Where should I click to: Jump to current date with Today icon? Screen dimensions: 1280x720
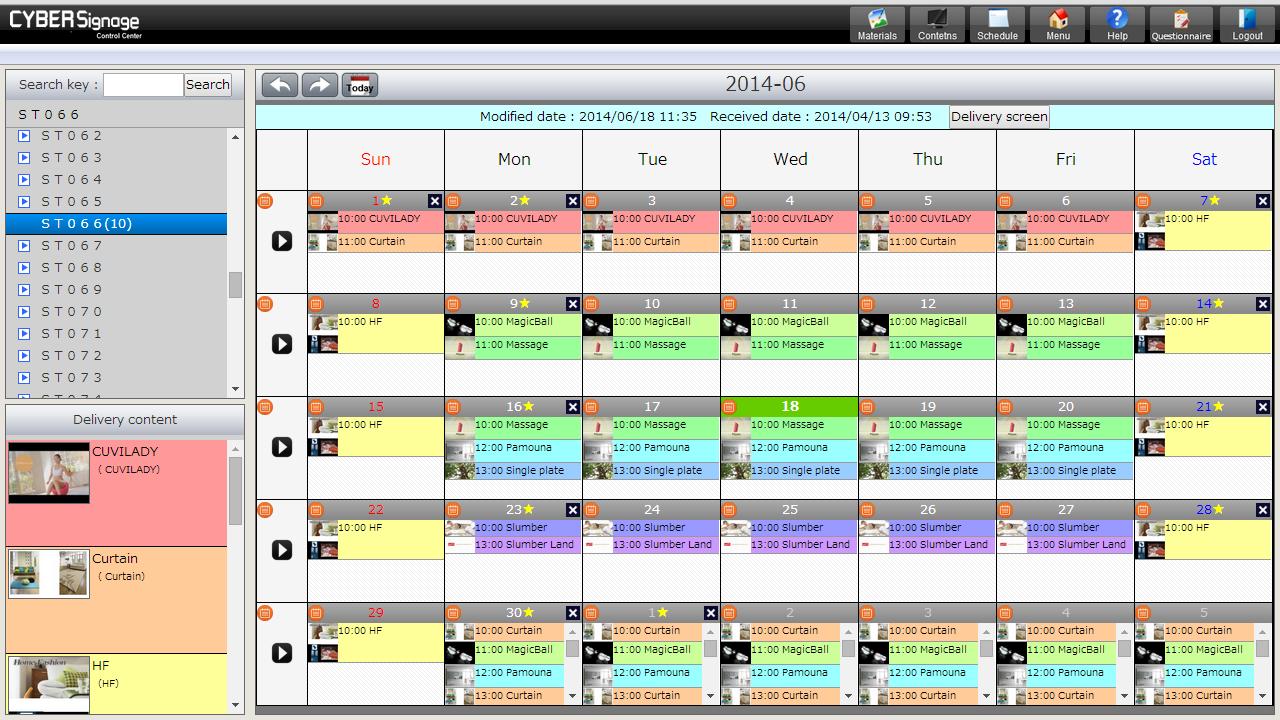click(x=359, y=85)
